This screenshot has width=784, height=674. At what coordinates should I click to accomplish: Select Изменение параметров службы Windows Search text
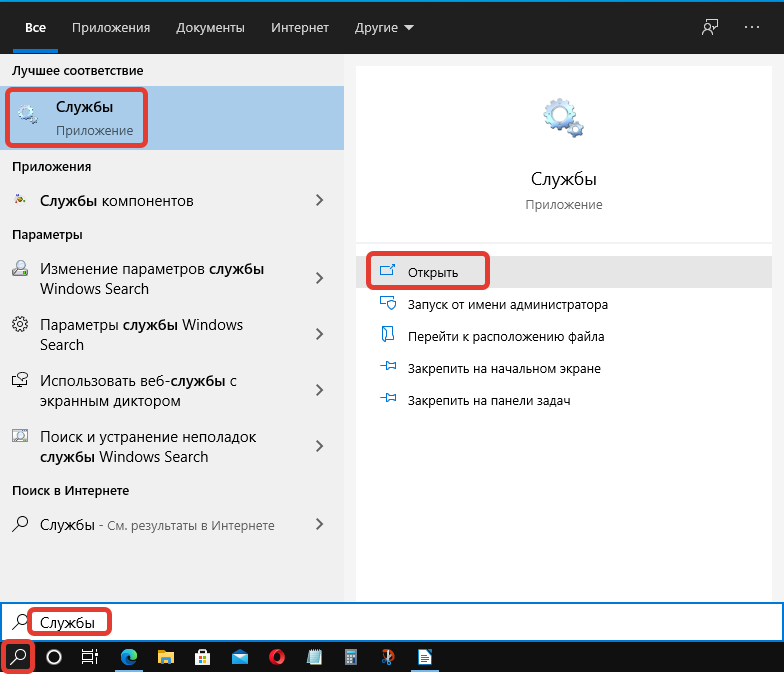(x=152, y=278)
